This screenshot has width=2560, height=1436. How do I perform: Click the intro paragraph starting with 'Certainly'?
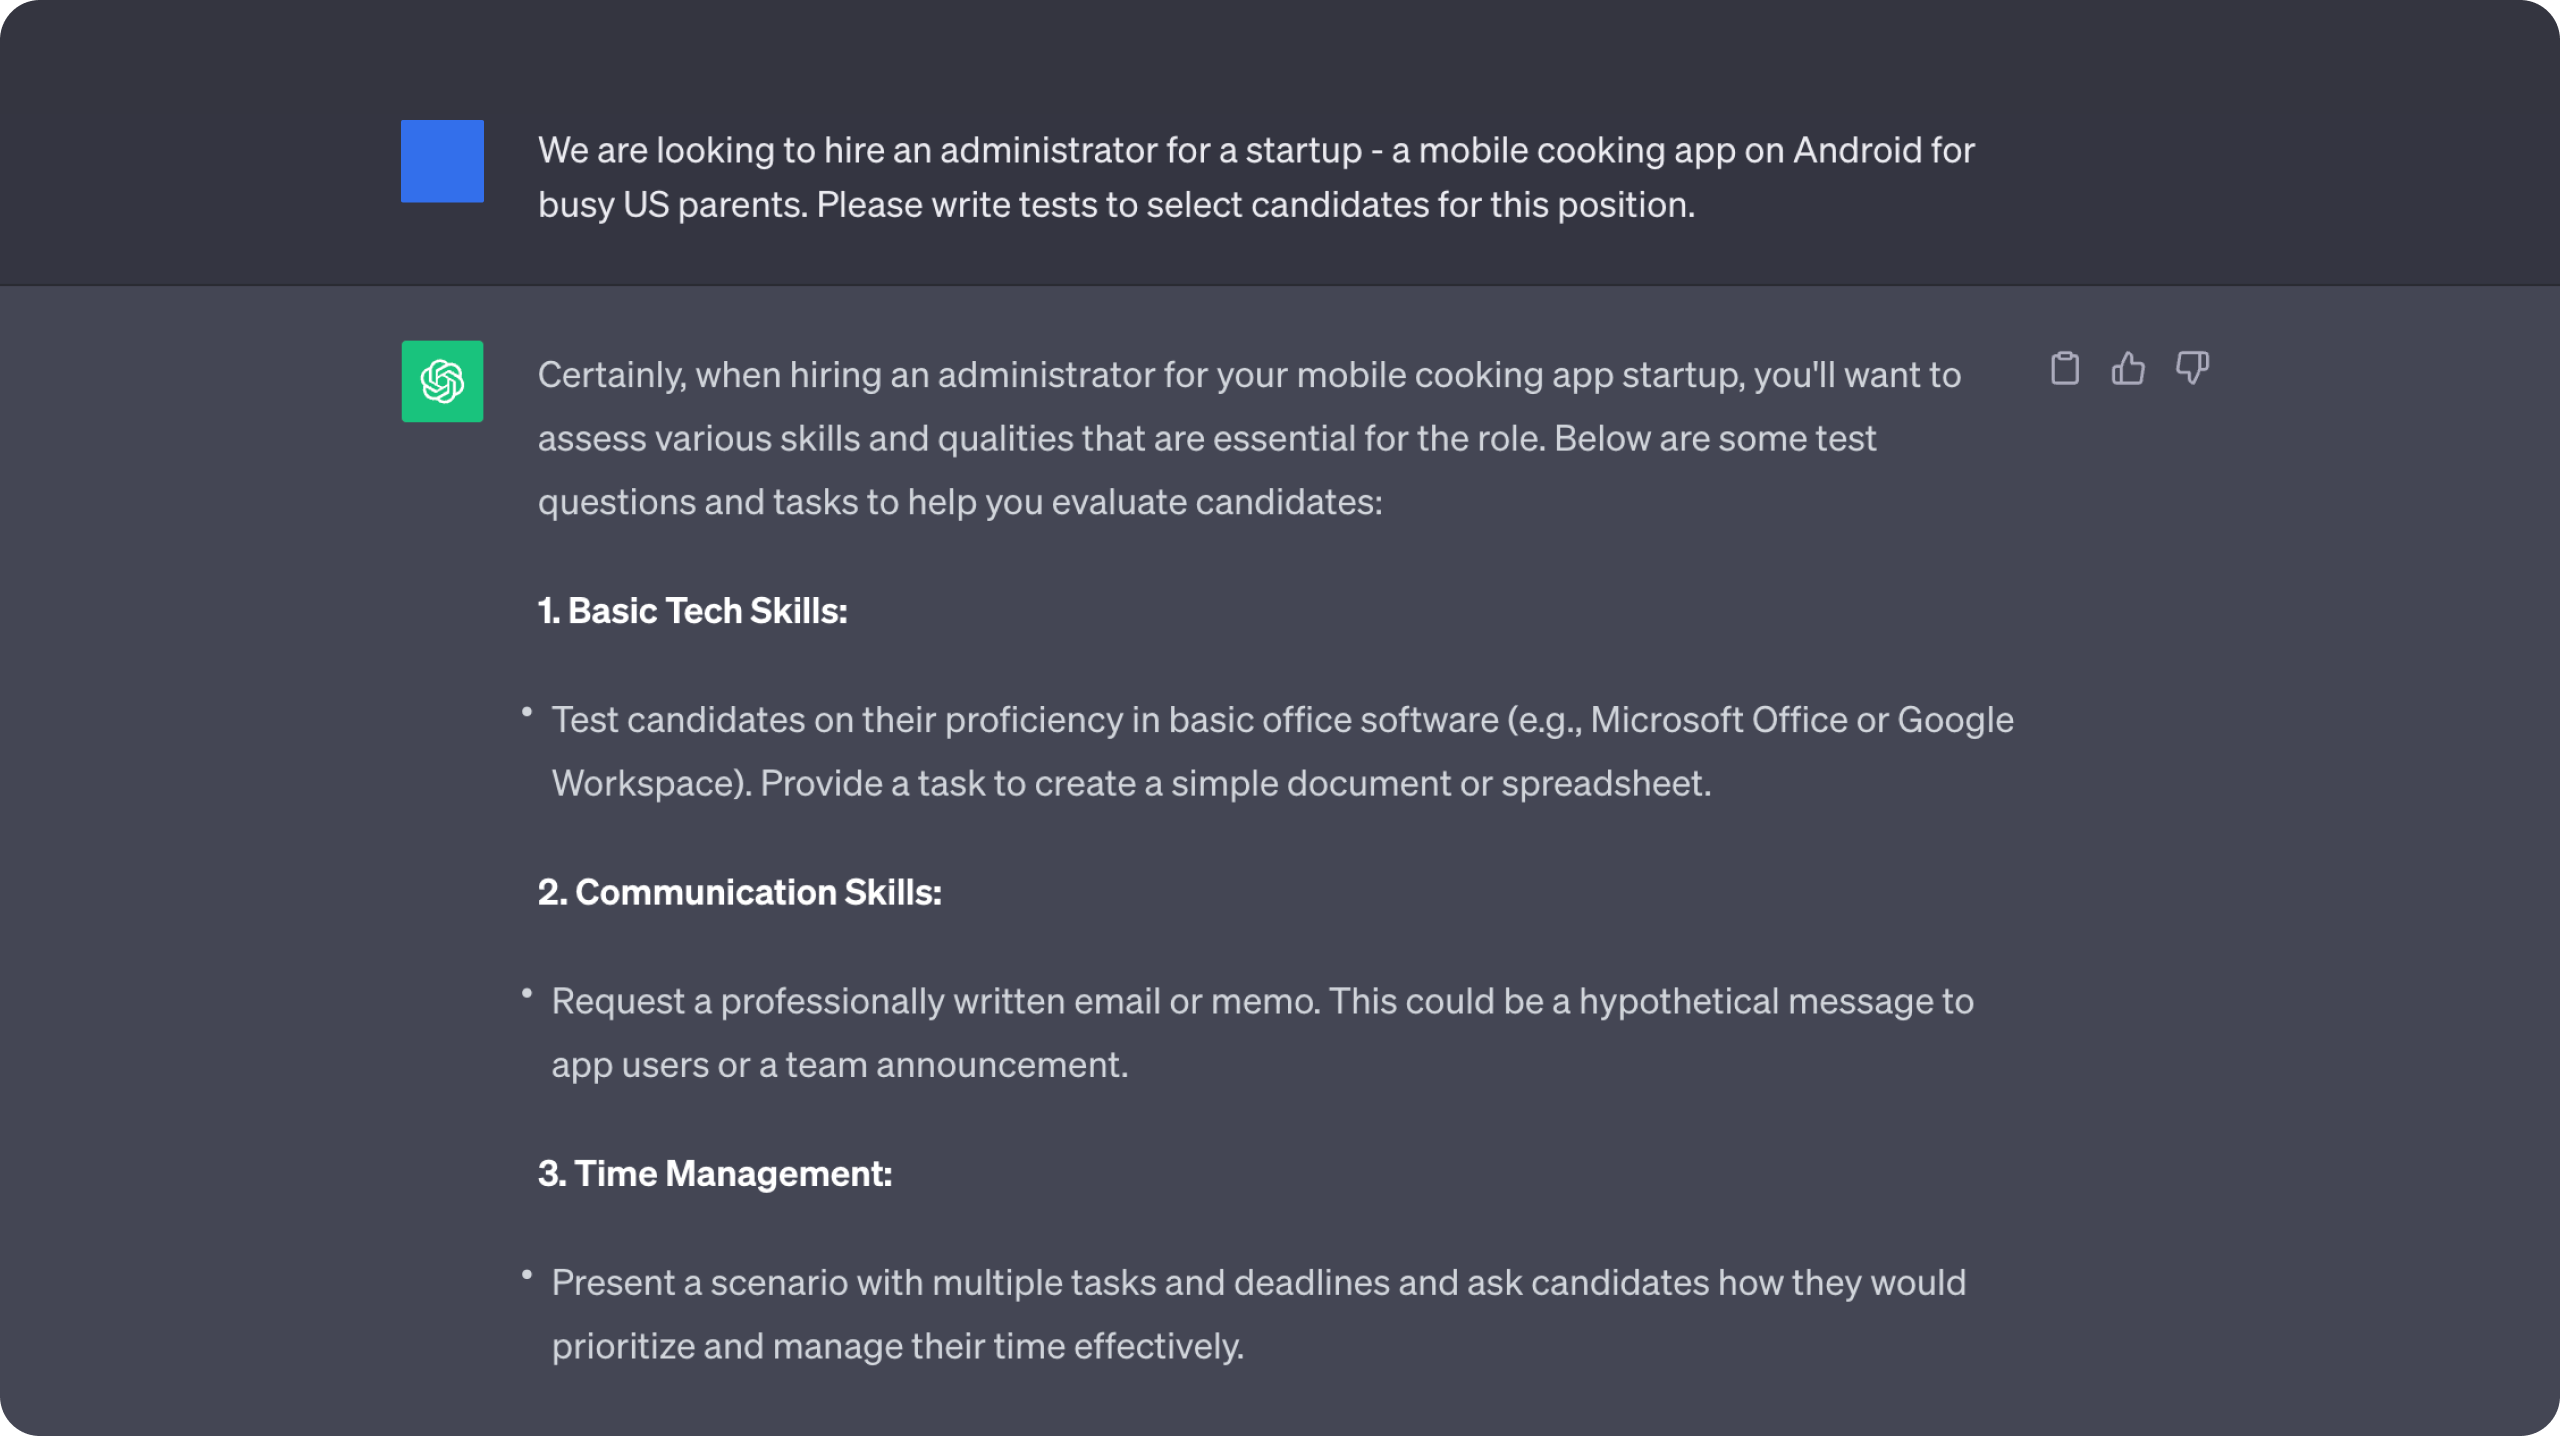click(x=1249, y=438)
